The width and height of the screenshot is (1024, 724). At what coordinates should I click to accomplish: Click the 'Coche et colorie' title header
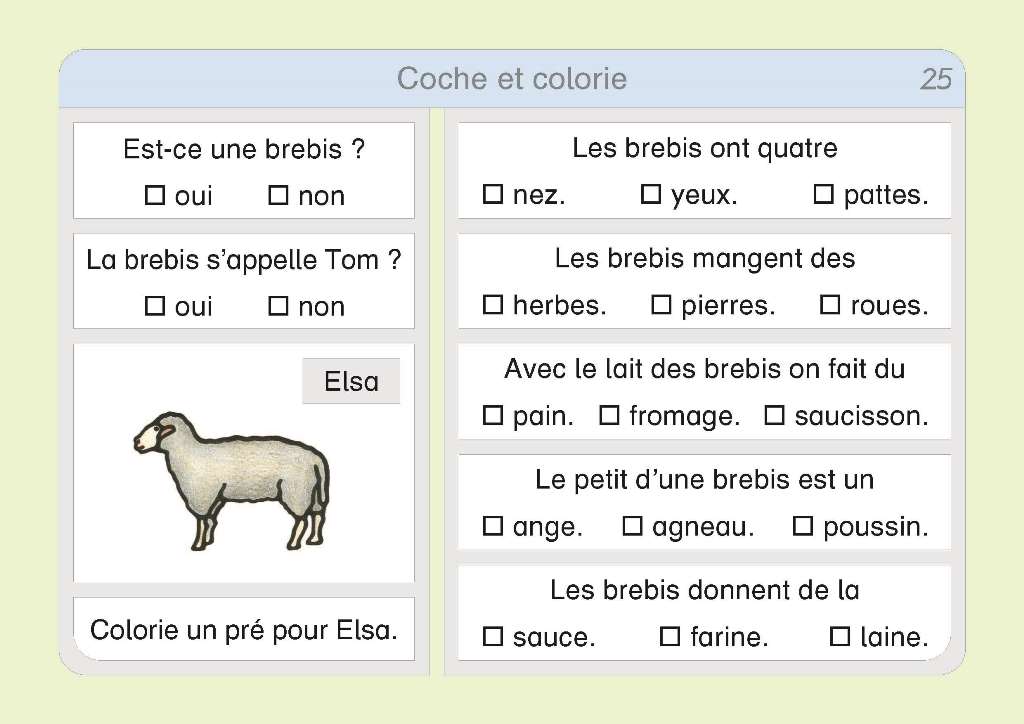[512, 79]
